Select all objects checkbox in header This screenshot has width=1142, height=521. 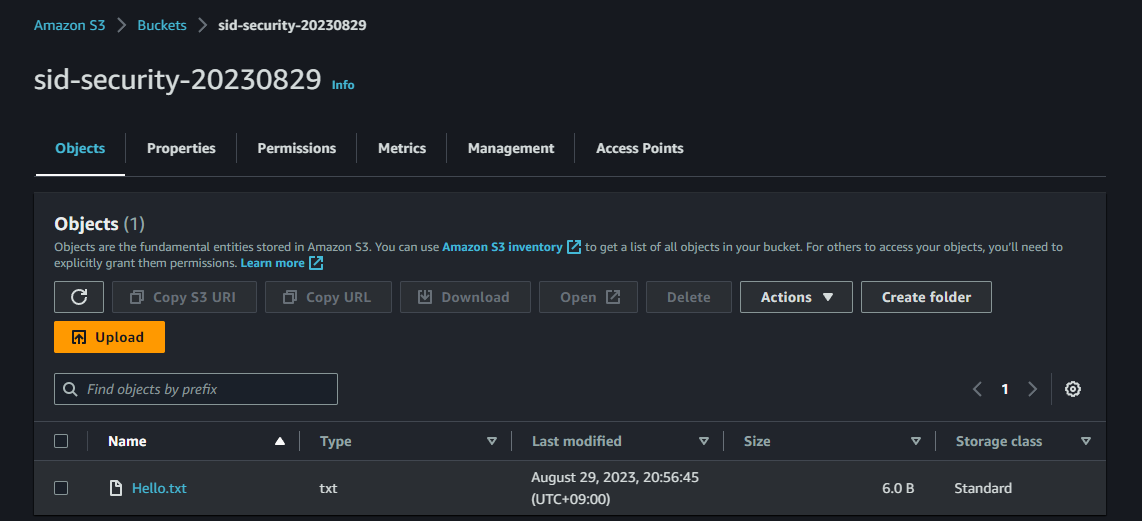point(61,441)
